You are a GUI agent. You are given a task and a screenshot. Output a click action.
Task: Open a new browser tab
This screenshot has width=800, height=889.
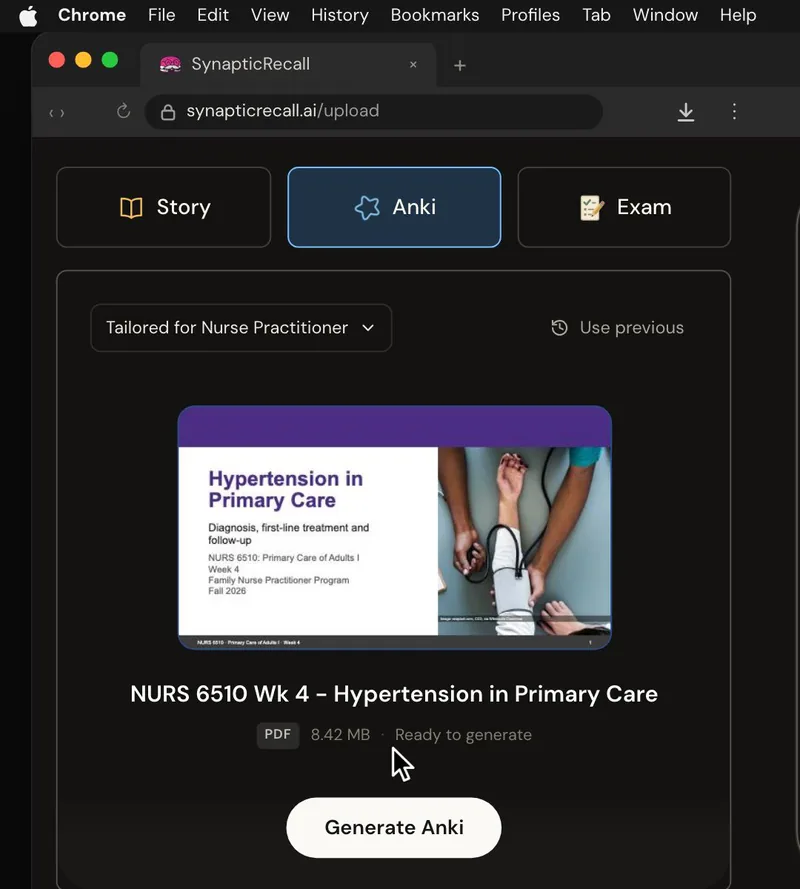pyautogui.click(x=460, y=66)
